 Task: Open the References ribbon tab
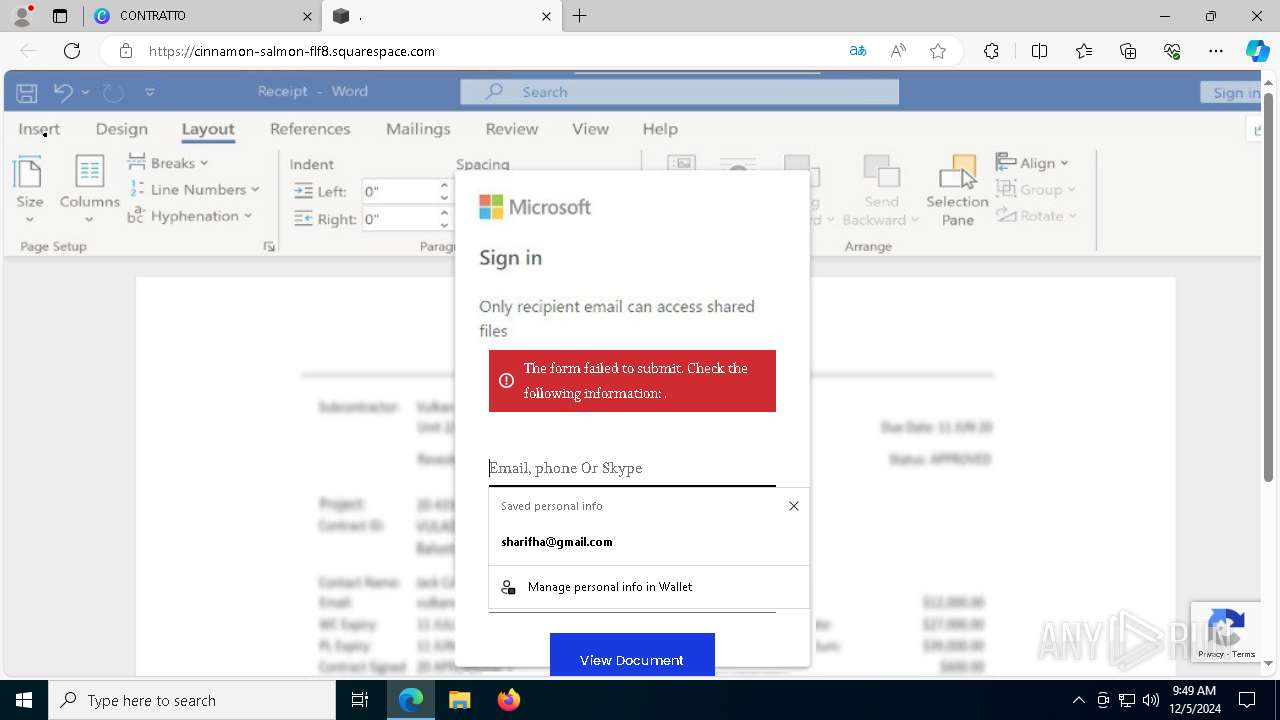[x=310, y=129]
